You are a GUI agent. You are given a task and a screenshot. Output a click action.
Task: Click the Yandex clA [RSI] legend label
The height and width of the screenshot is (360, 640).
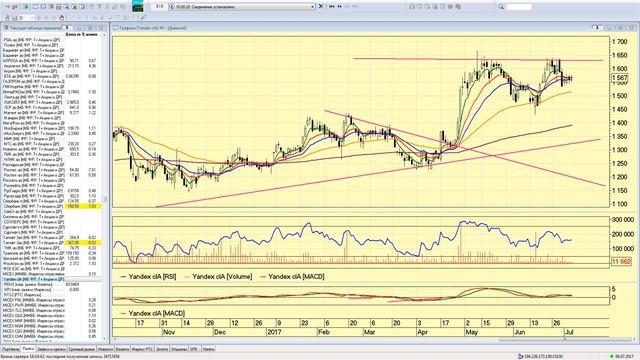pos(152,277)
